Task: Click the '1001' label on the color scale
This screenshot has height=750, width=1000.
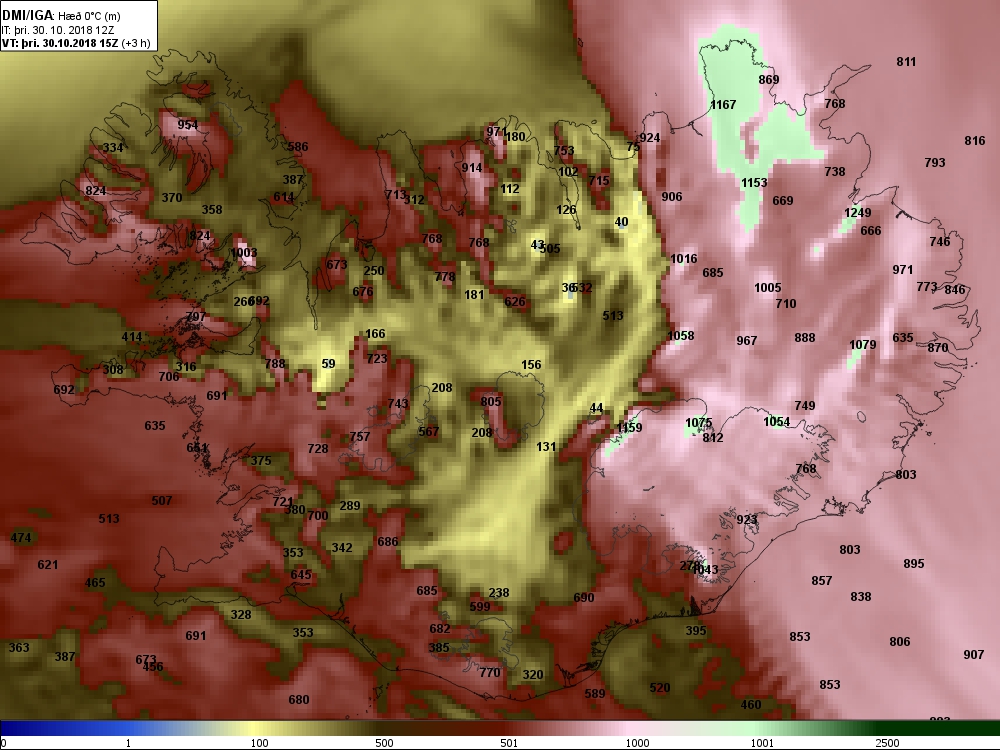Action: (x=762, y=743)
